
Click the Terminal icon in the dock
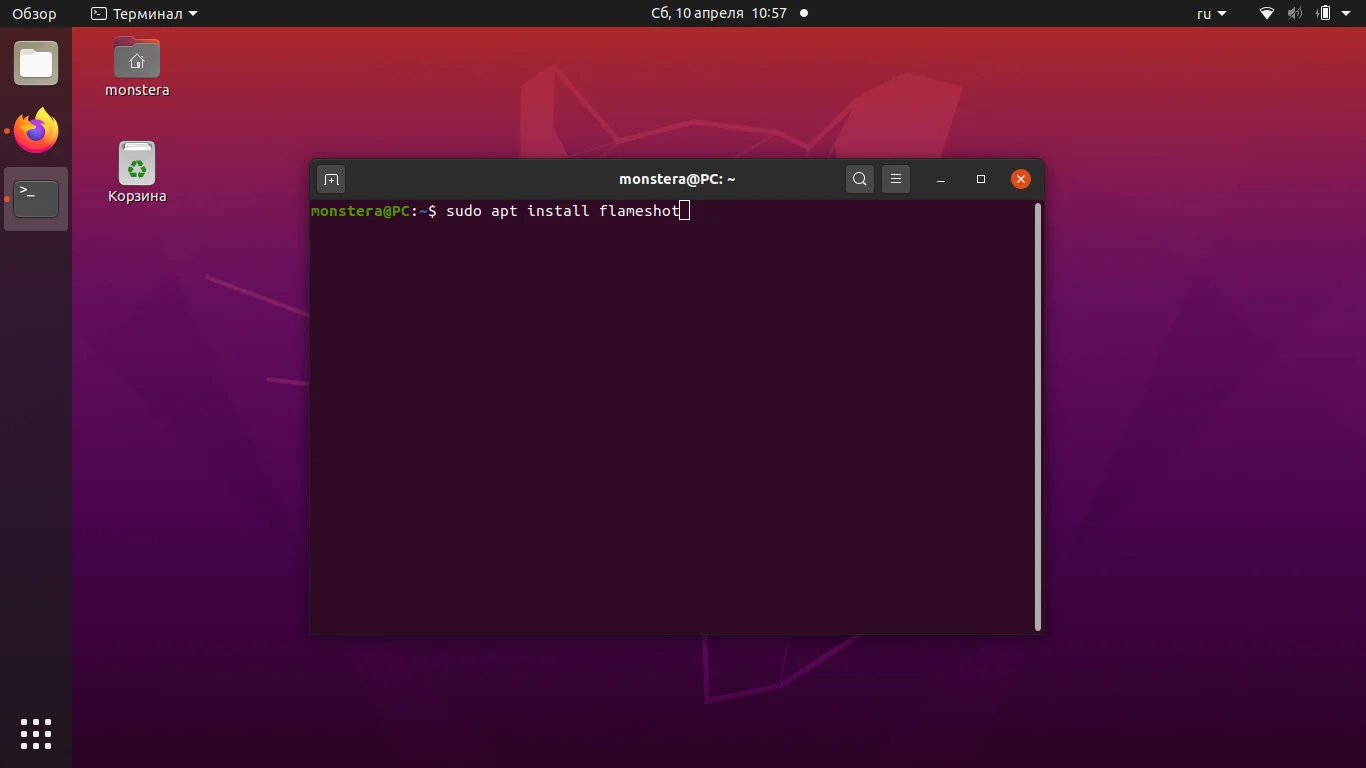tap(36, 198)
